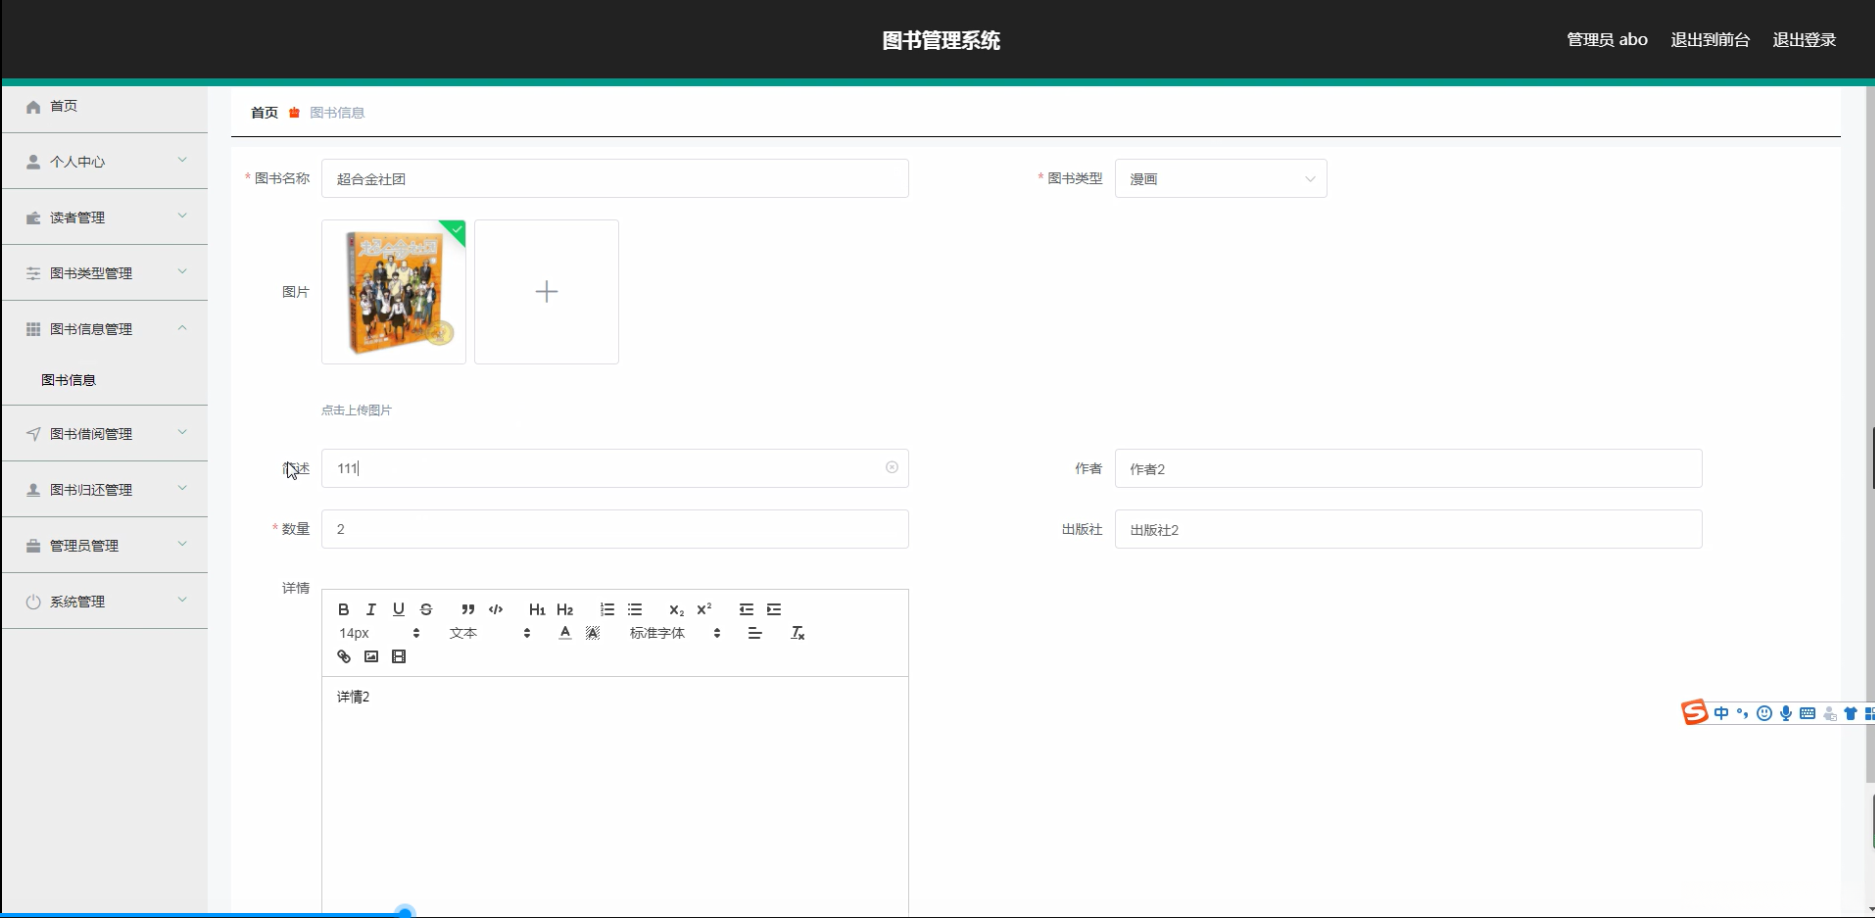Open the 图书类型 dropdown showing 漫画
The image size is (1875, 918).
pyautogui.click(x=1220, y=179)
